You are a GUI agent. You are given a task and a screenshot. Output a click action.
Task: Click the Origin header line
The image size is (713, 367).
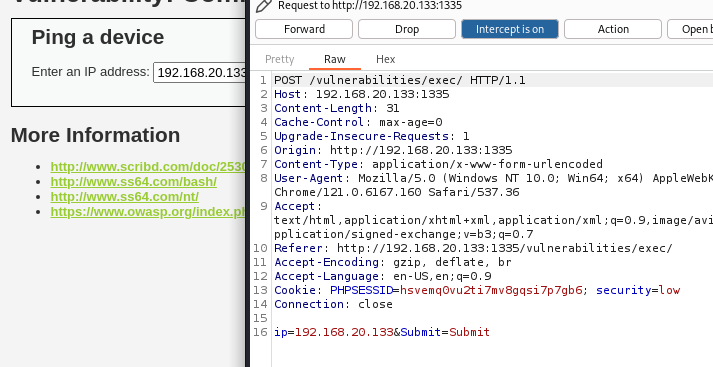coord(393,150)
